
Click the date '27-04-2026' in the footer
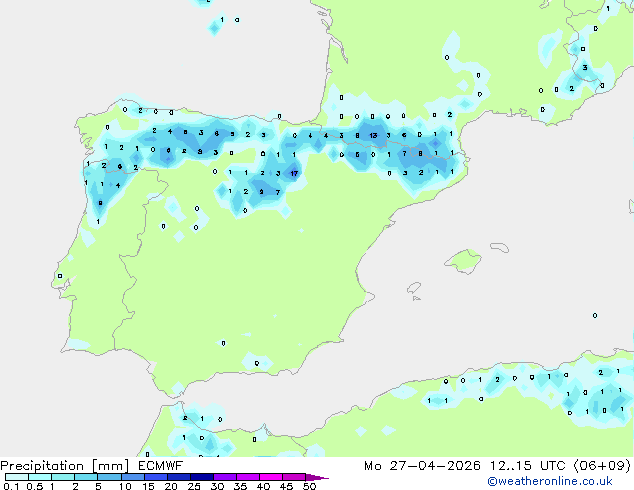pyautogui.click(x=435, y=466)
